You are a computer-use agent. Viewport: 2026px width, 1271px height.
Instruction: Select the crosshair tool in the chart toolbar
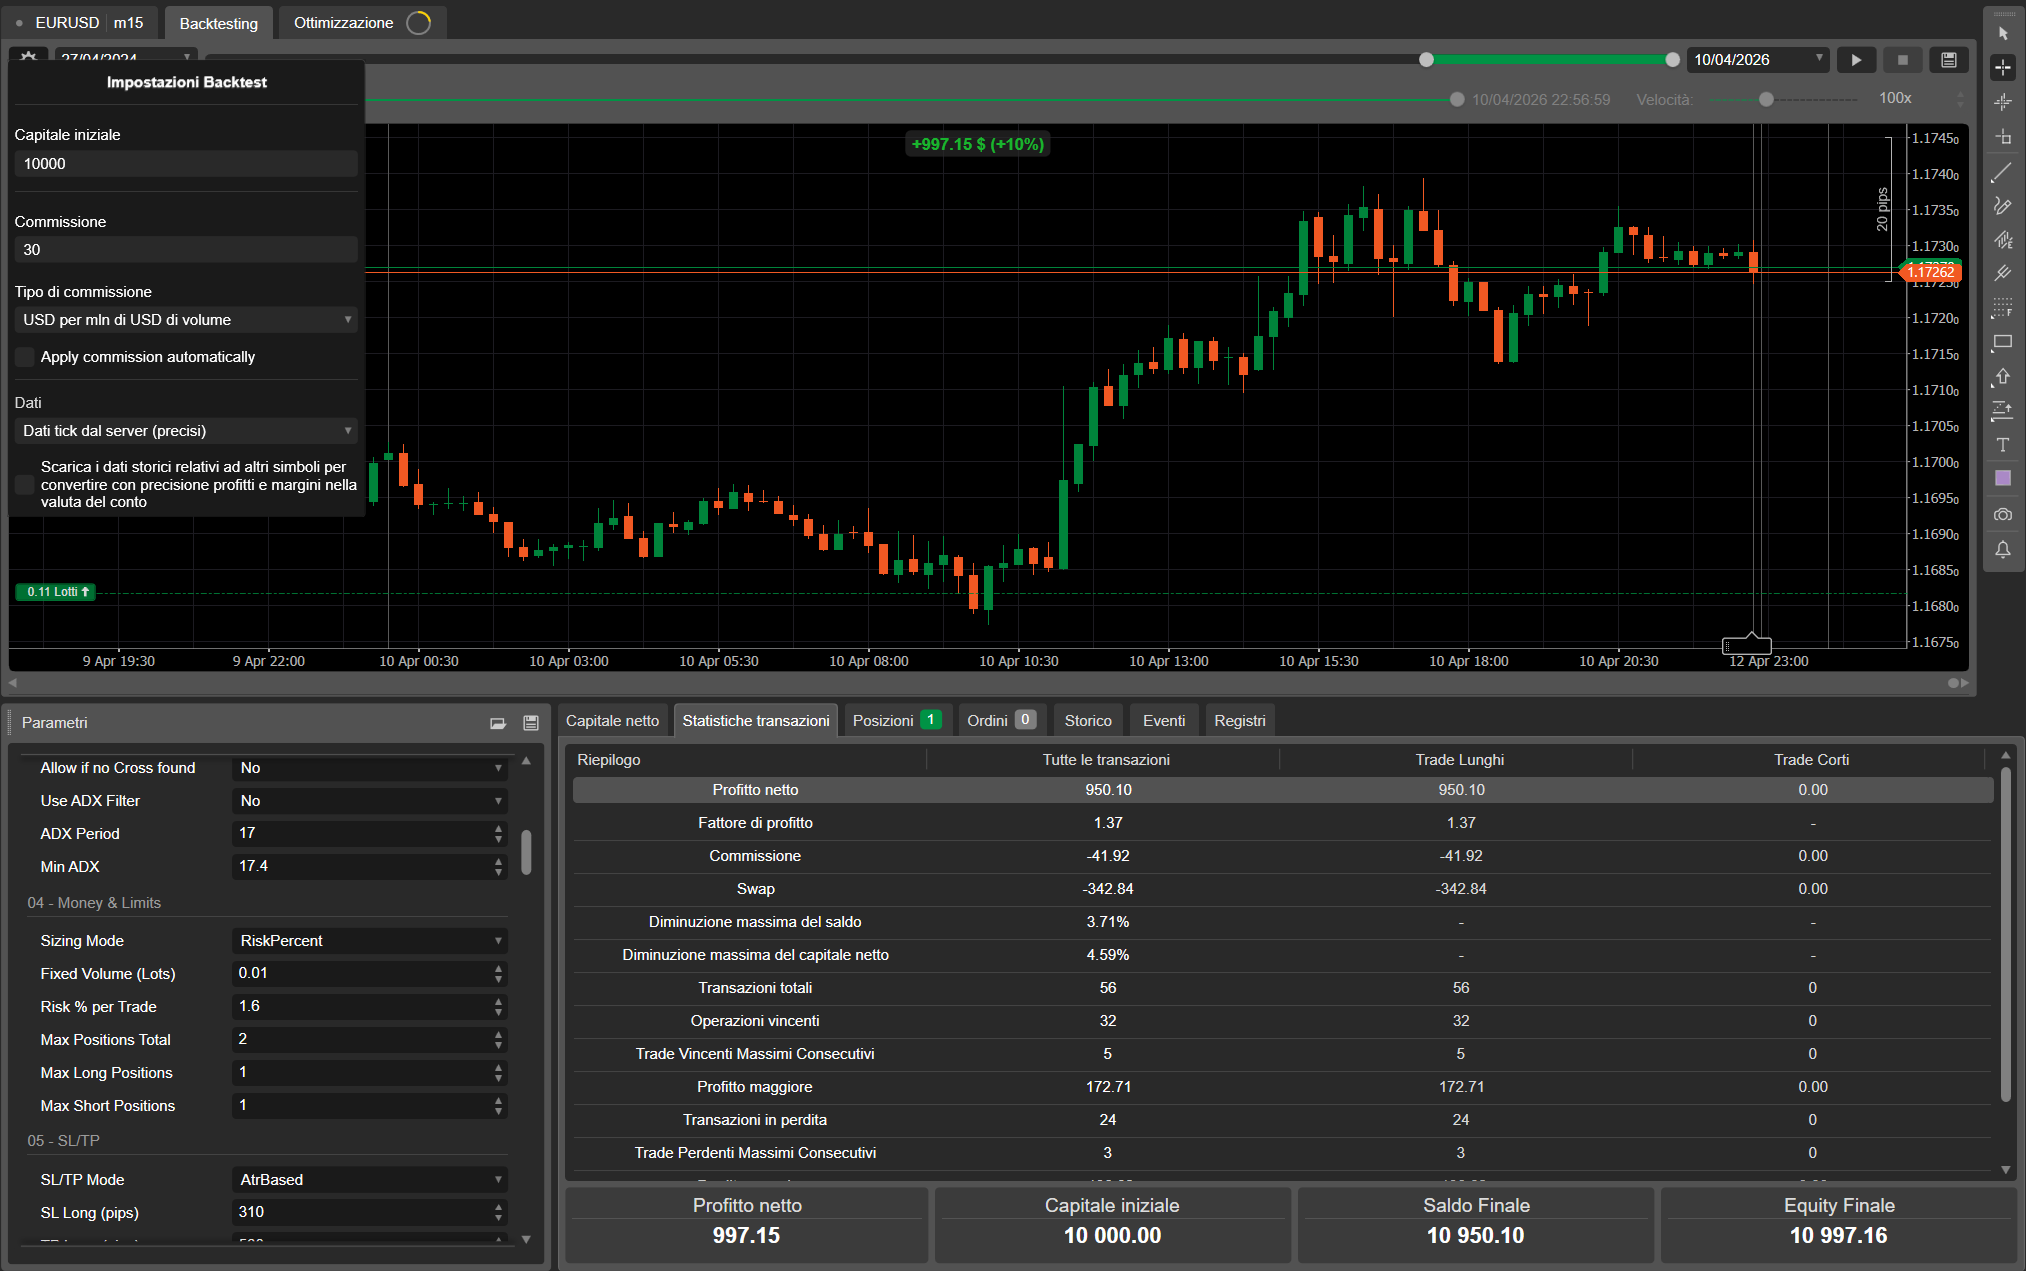(2003, 67)
